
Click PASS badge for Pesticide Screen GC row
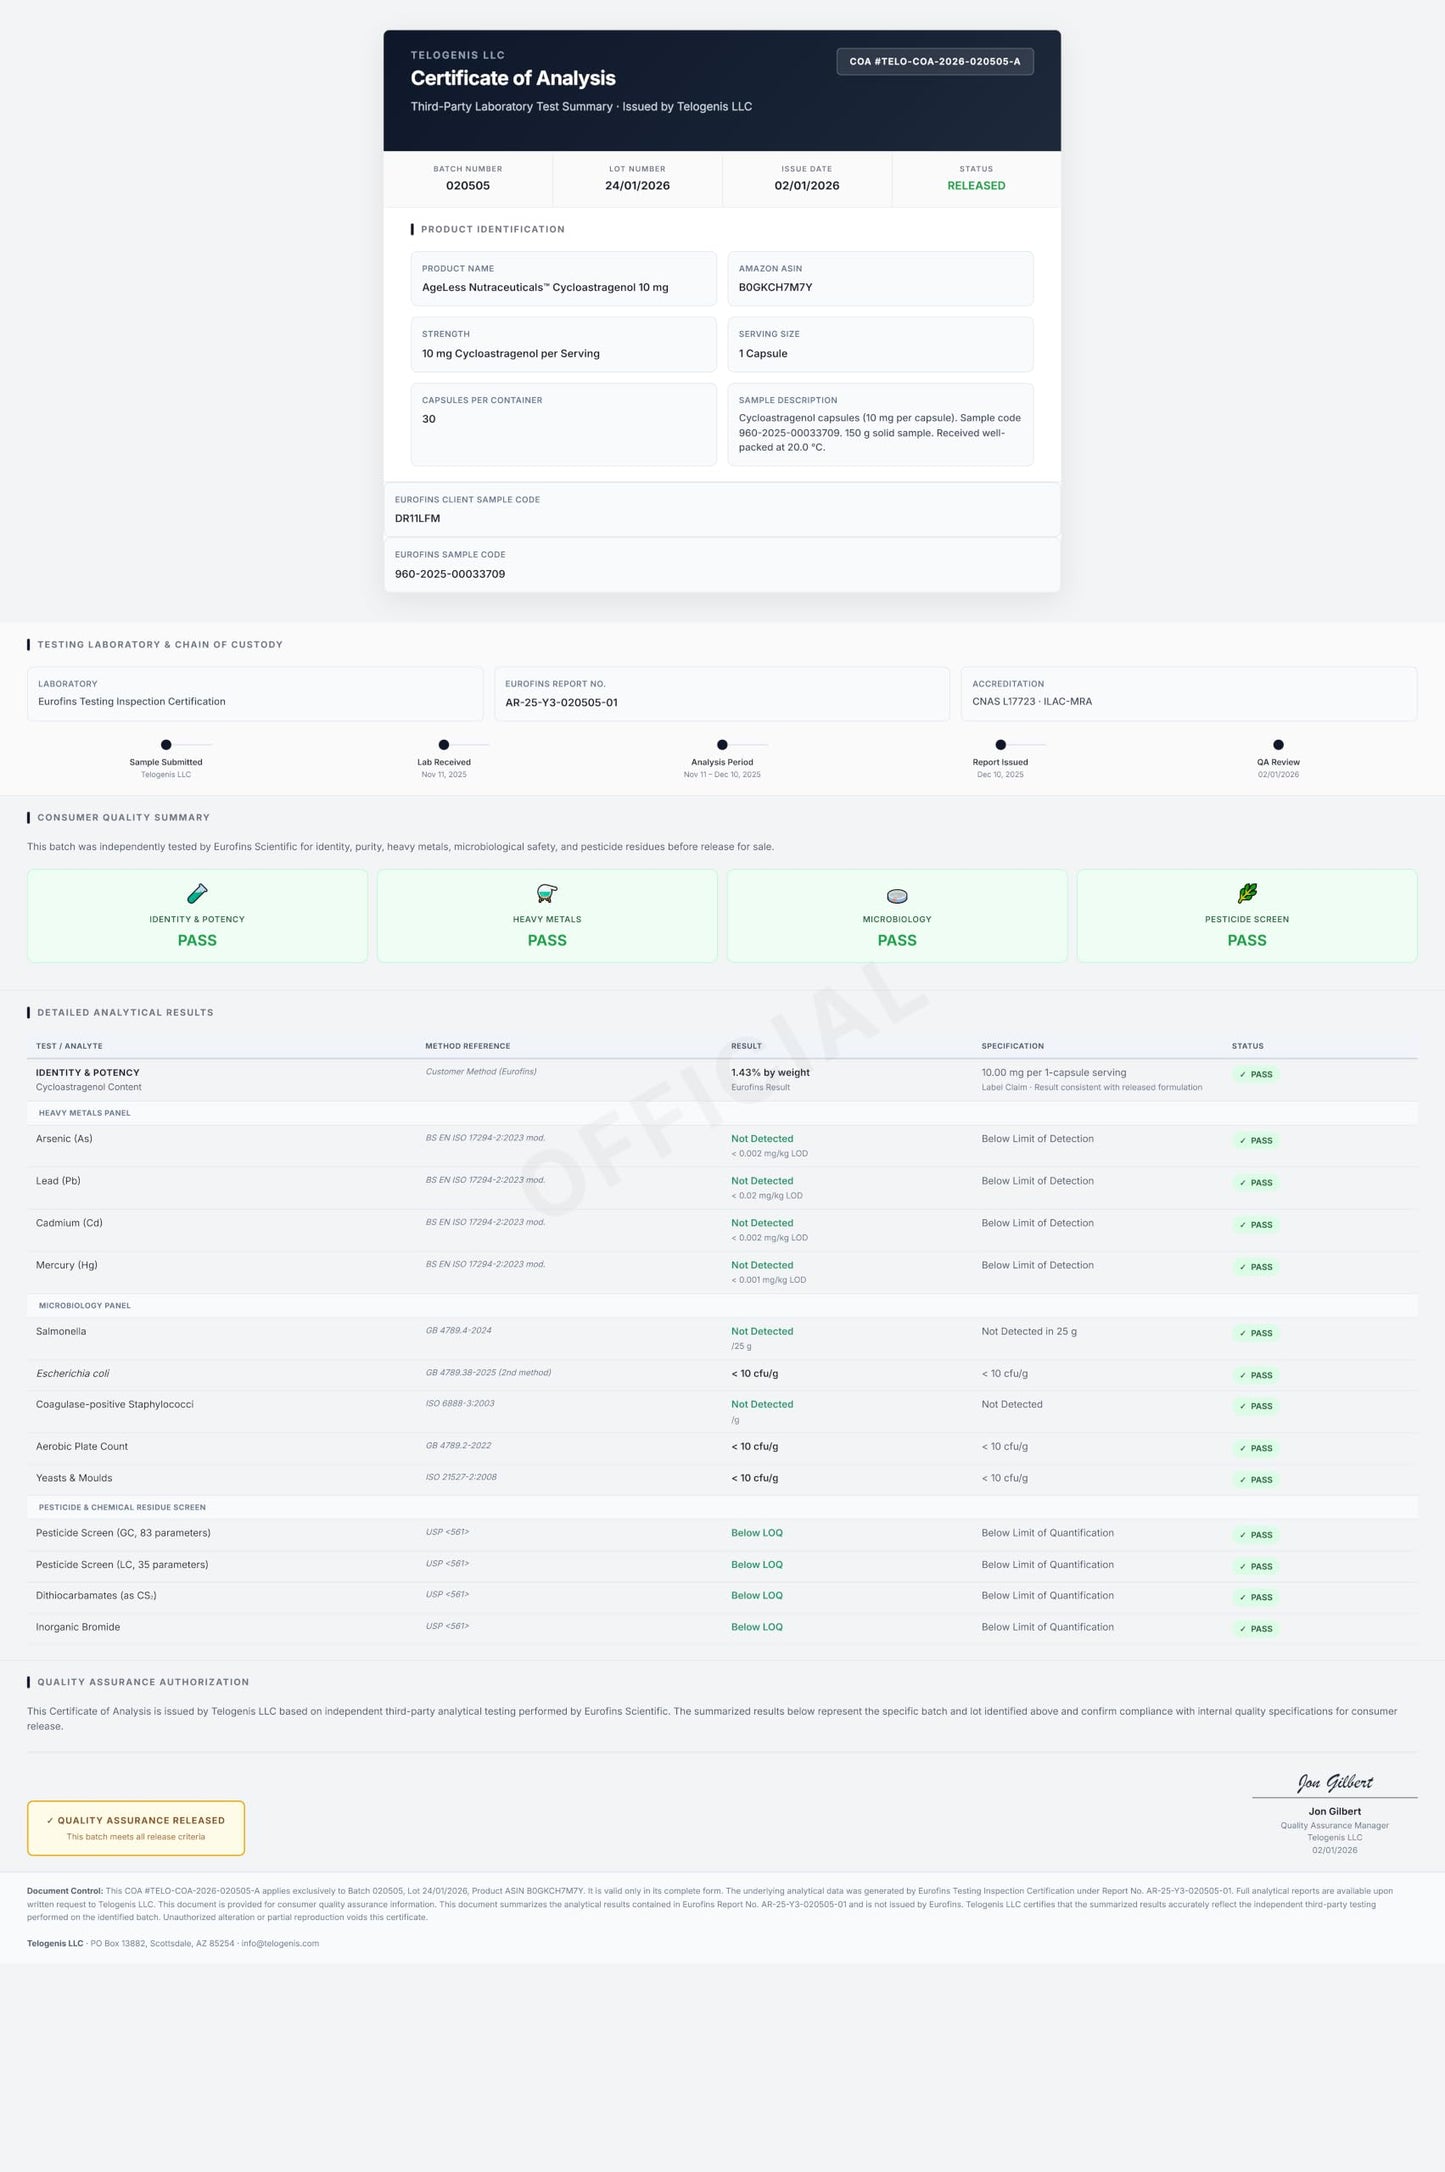1256,1535
